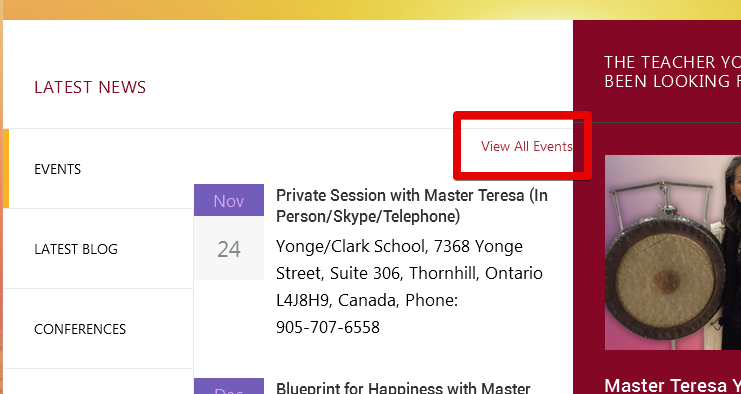Image resolution: width=741 pixels, height=394 pixels.
Task: Click the Latest News section heading
Action: (90, 87)
